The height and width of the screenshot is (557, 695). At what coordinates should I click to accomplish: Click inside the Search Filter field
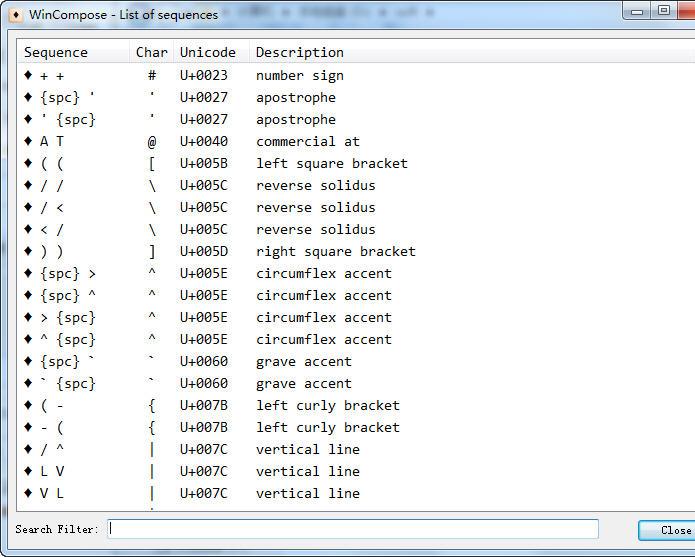pyautogui.click(x=353, y=529)
